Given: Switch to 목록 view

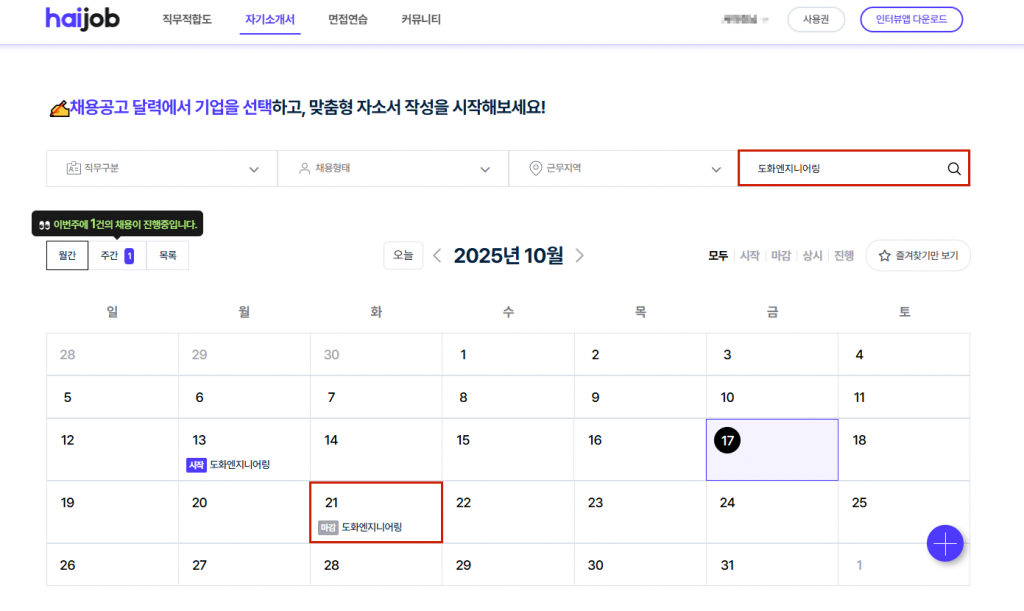Looking at the screenshot, I should 167,256.
